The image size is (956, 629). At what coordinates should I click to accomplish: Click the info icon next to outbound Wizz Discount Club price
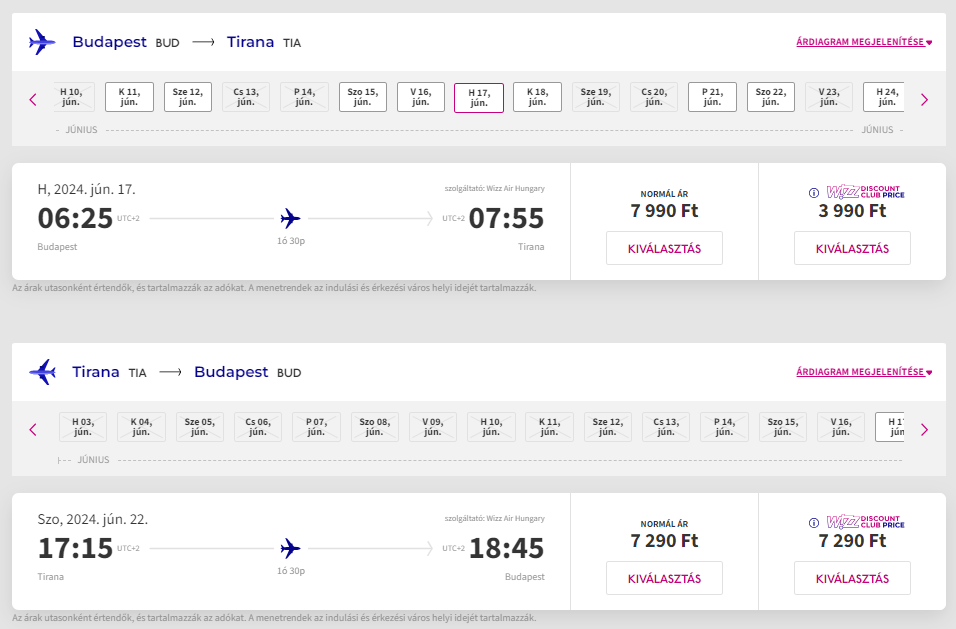pyautogui.click(x=814, y=193)
